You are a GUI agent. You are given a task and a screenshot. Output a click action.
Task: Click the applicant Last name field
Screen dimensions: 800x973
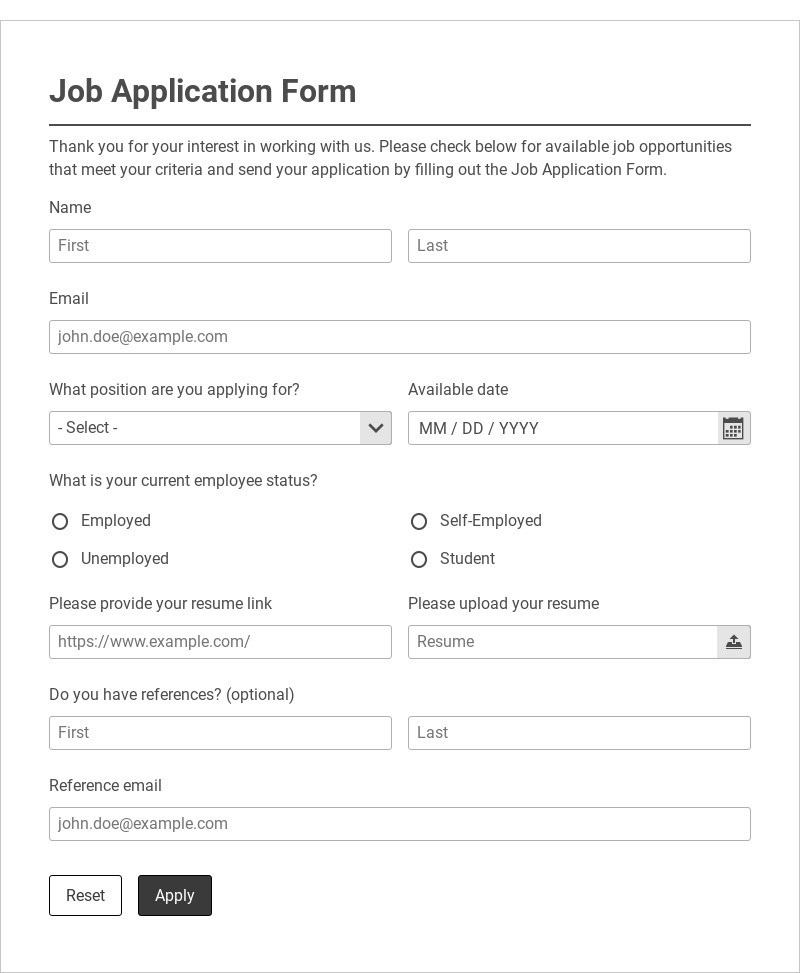pos(579,246)
